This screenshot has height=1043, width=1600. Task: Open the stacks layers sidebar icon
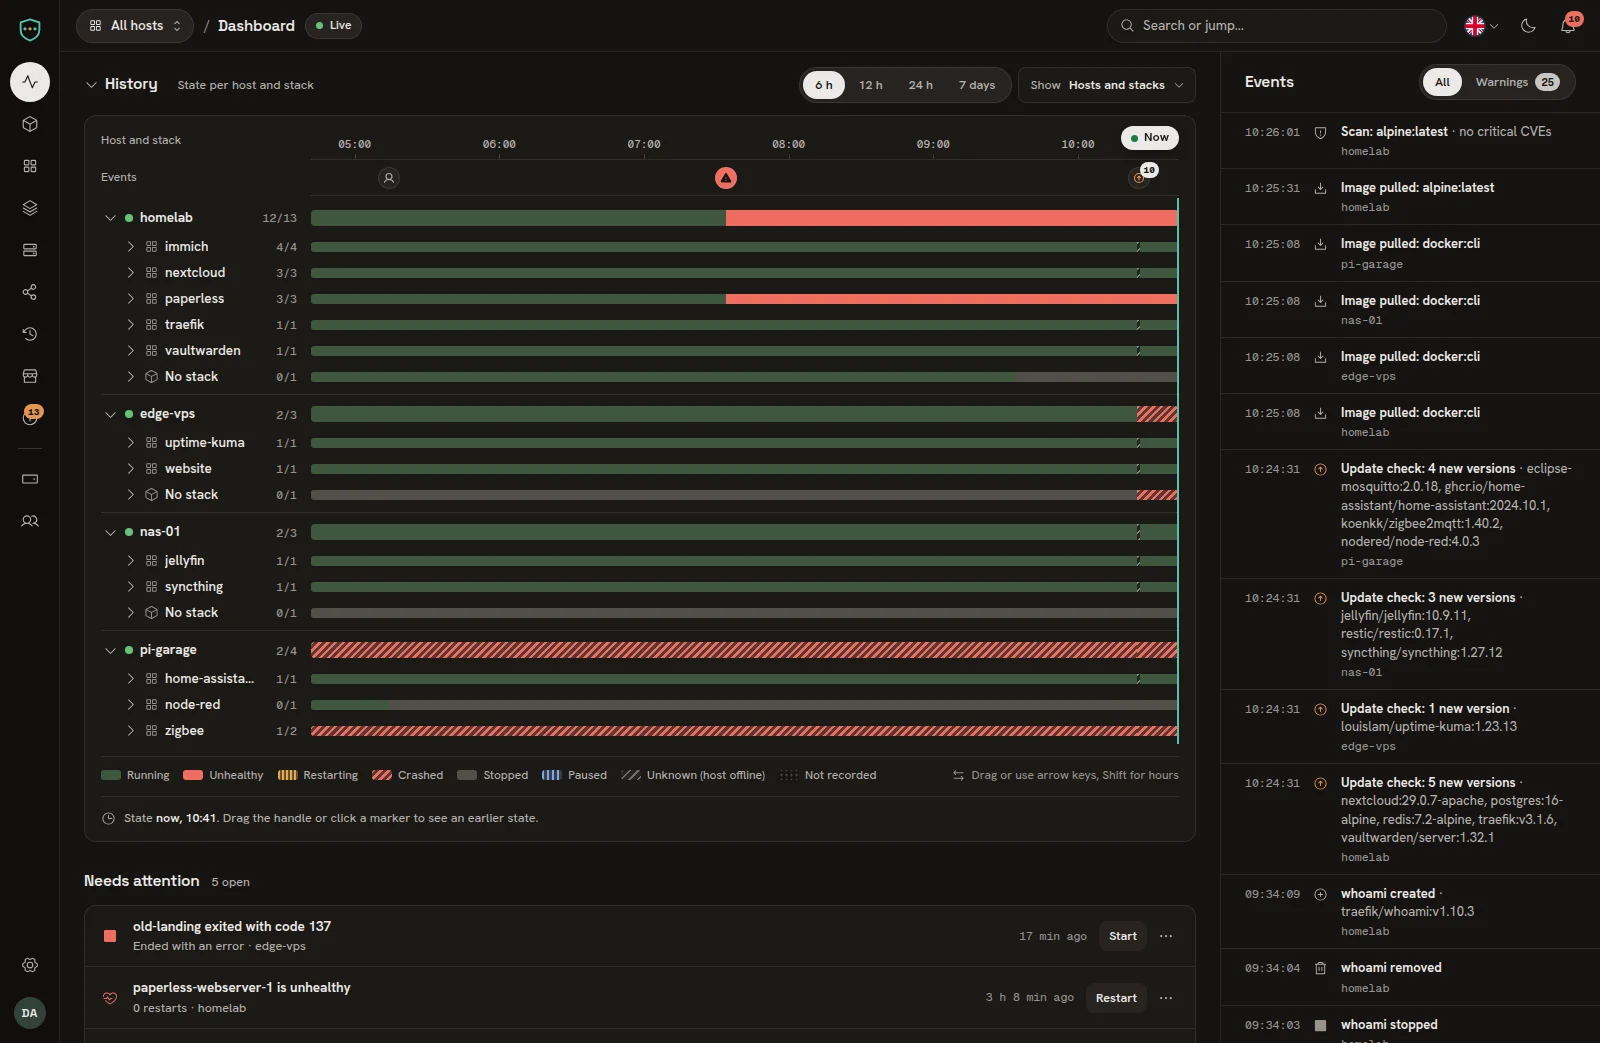[30, 208]
